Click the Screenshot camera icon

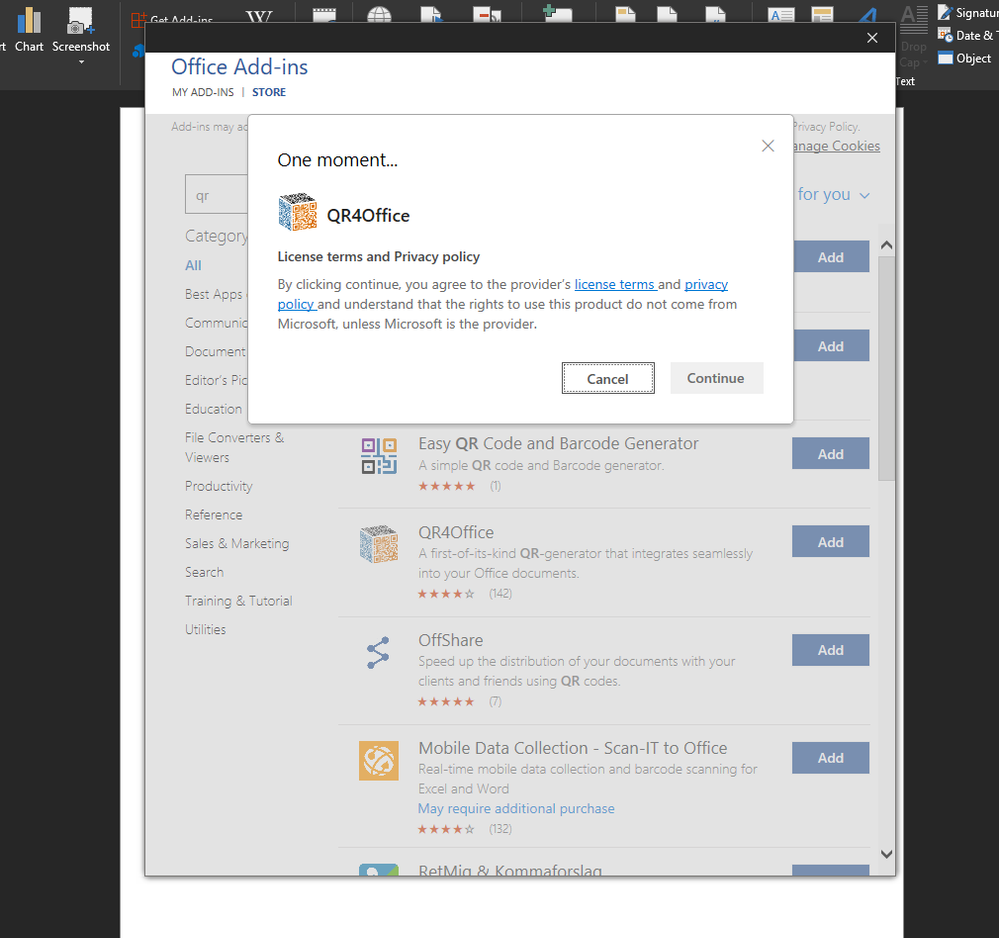80,21
